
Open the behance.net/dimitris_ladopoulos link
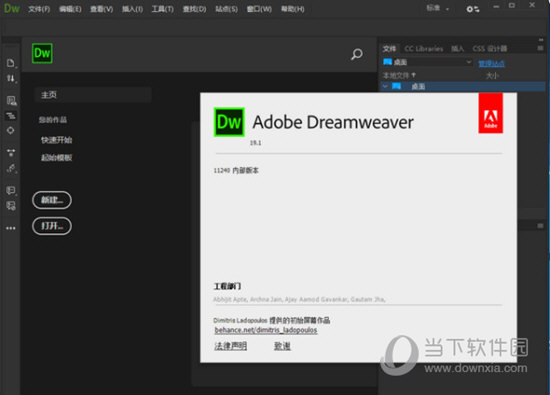click(266, 330)
